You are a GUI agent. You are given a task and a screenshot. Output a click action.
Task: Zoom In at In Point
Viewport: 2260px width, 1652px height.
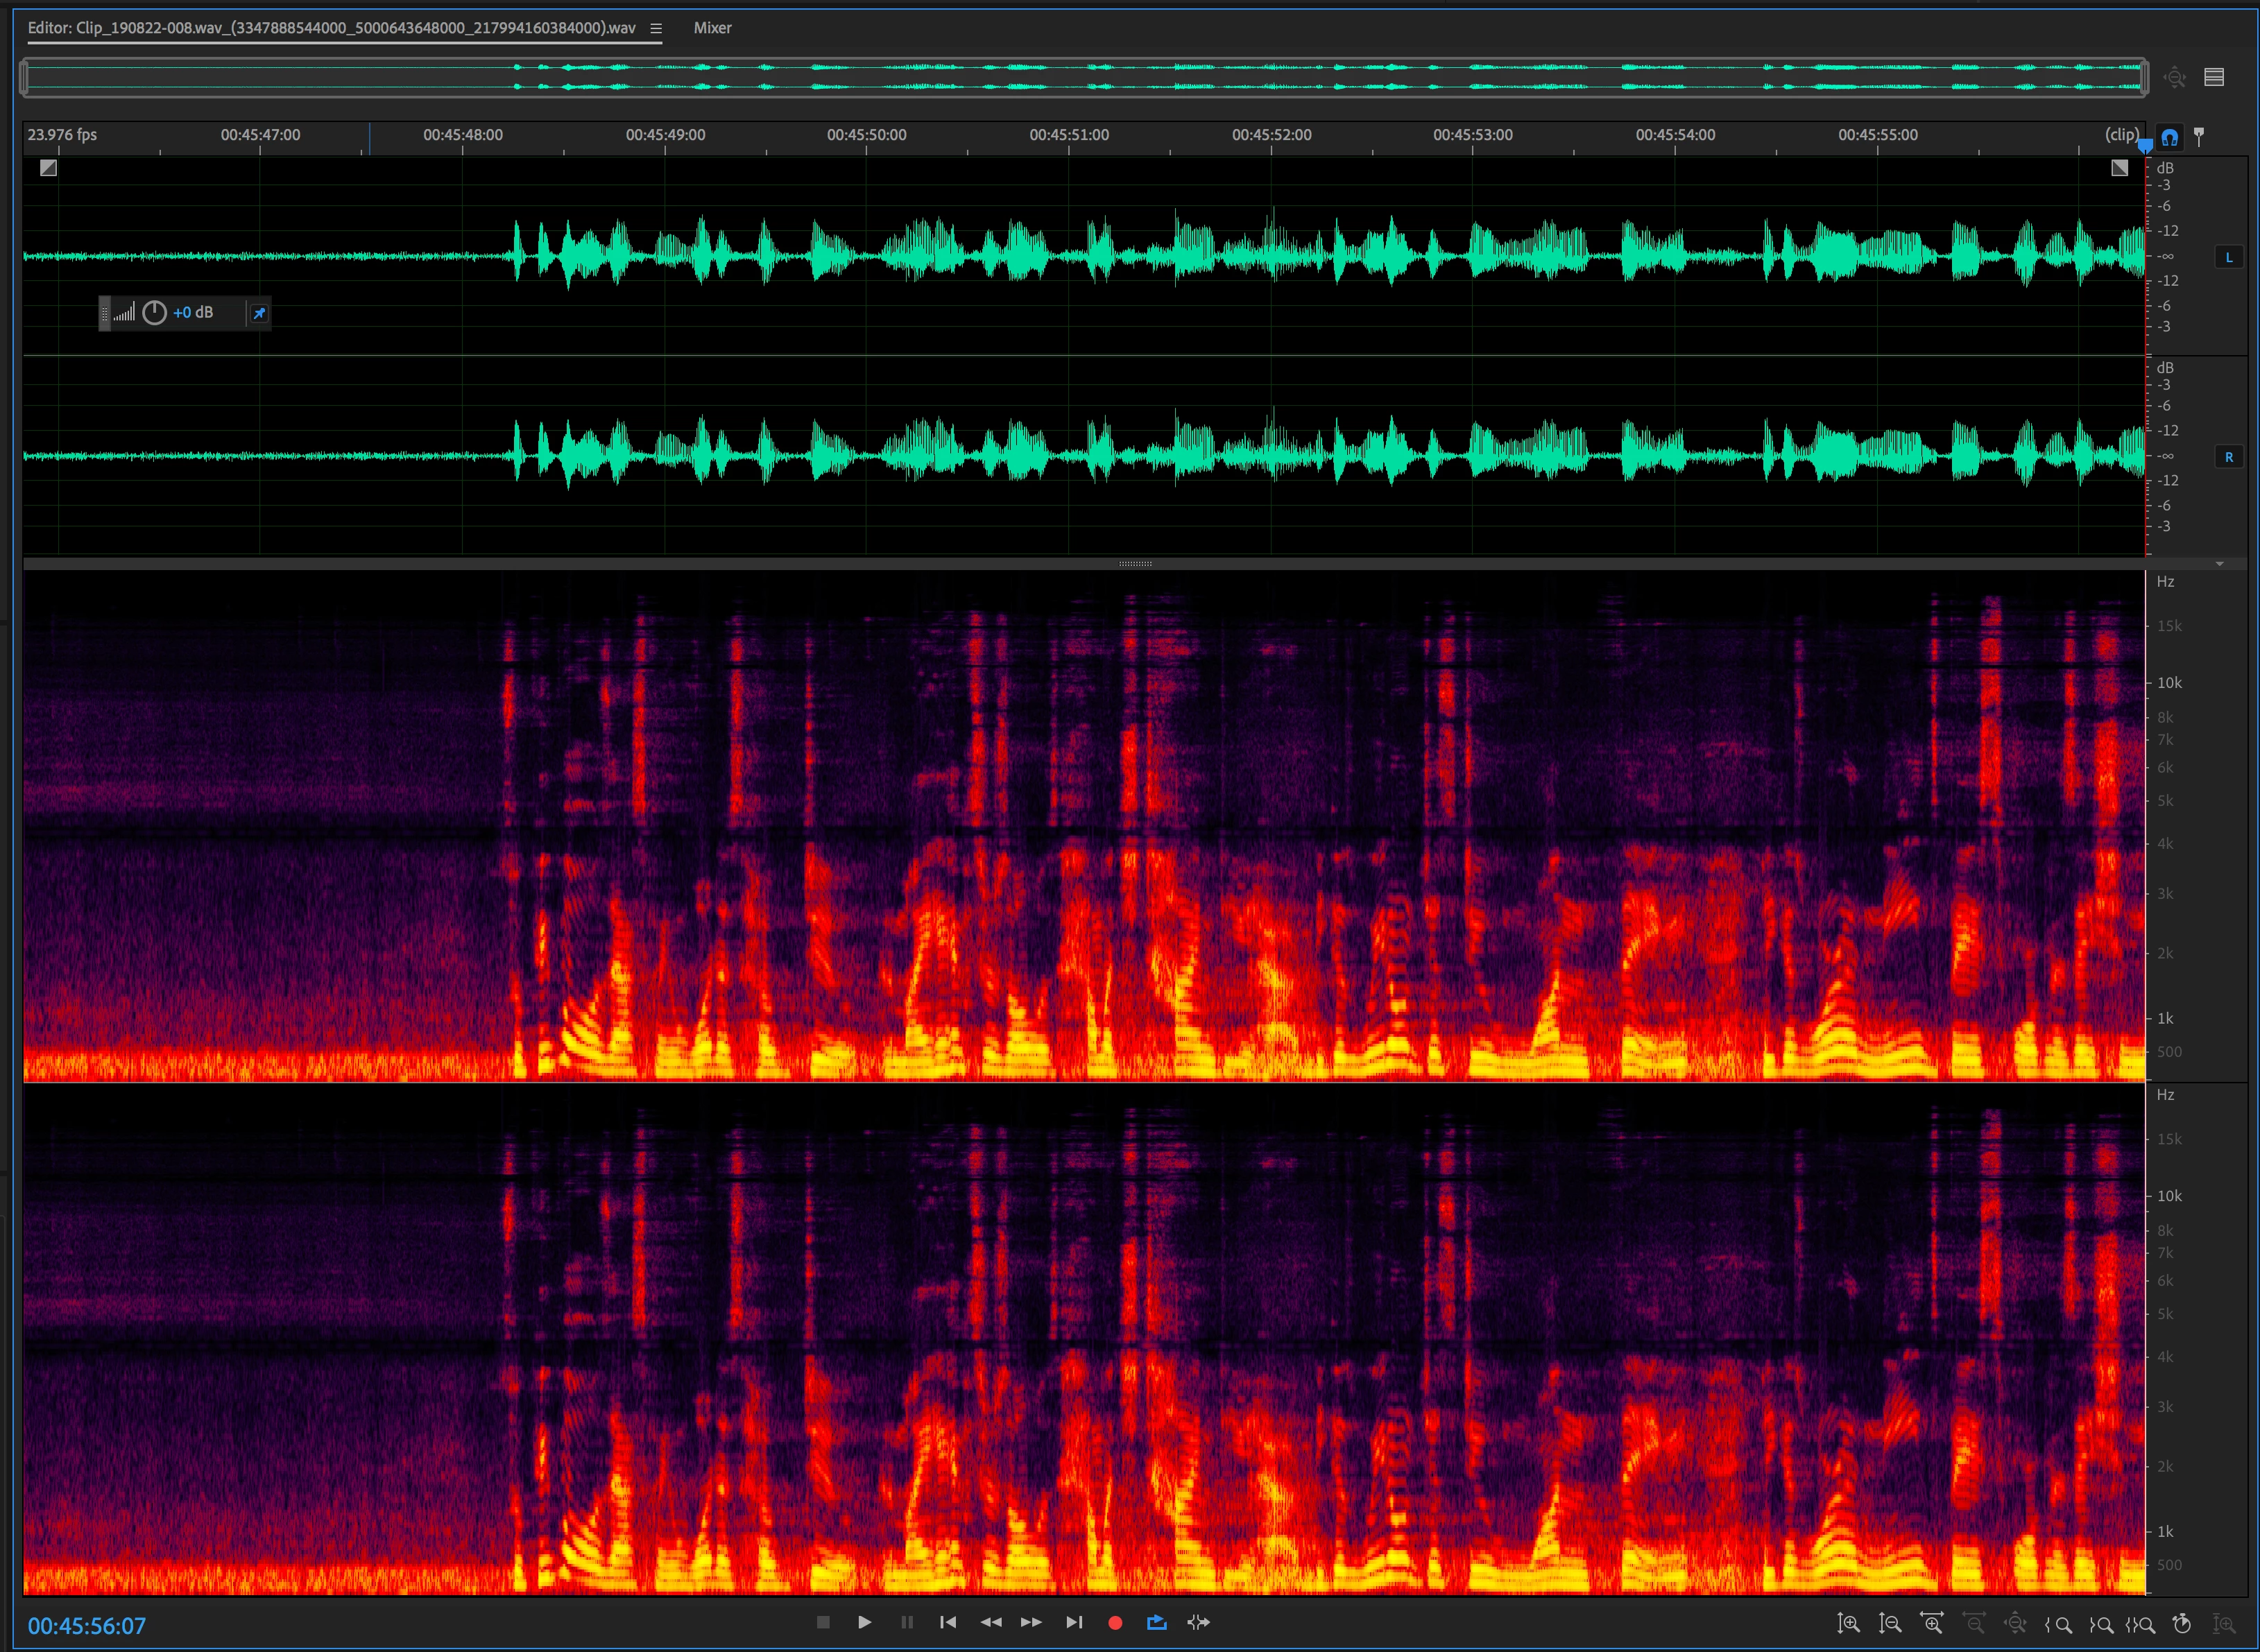(x=2059, y=1625)
